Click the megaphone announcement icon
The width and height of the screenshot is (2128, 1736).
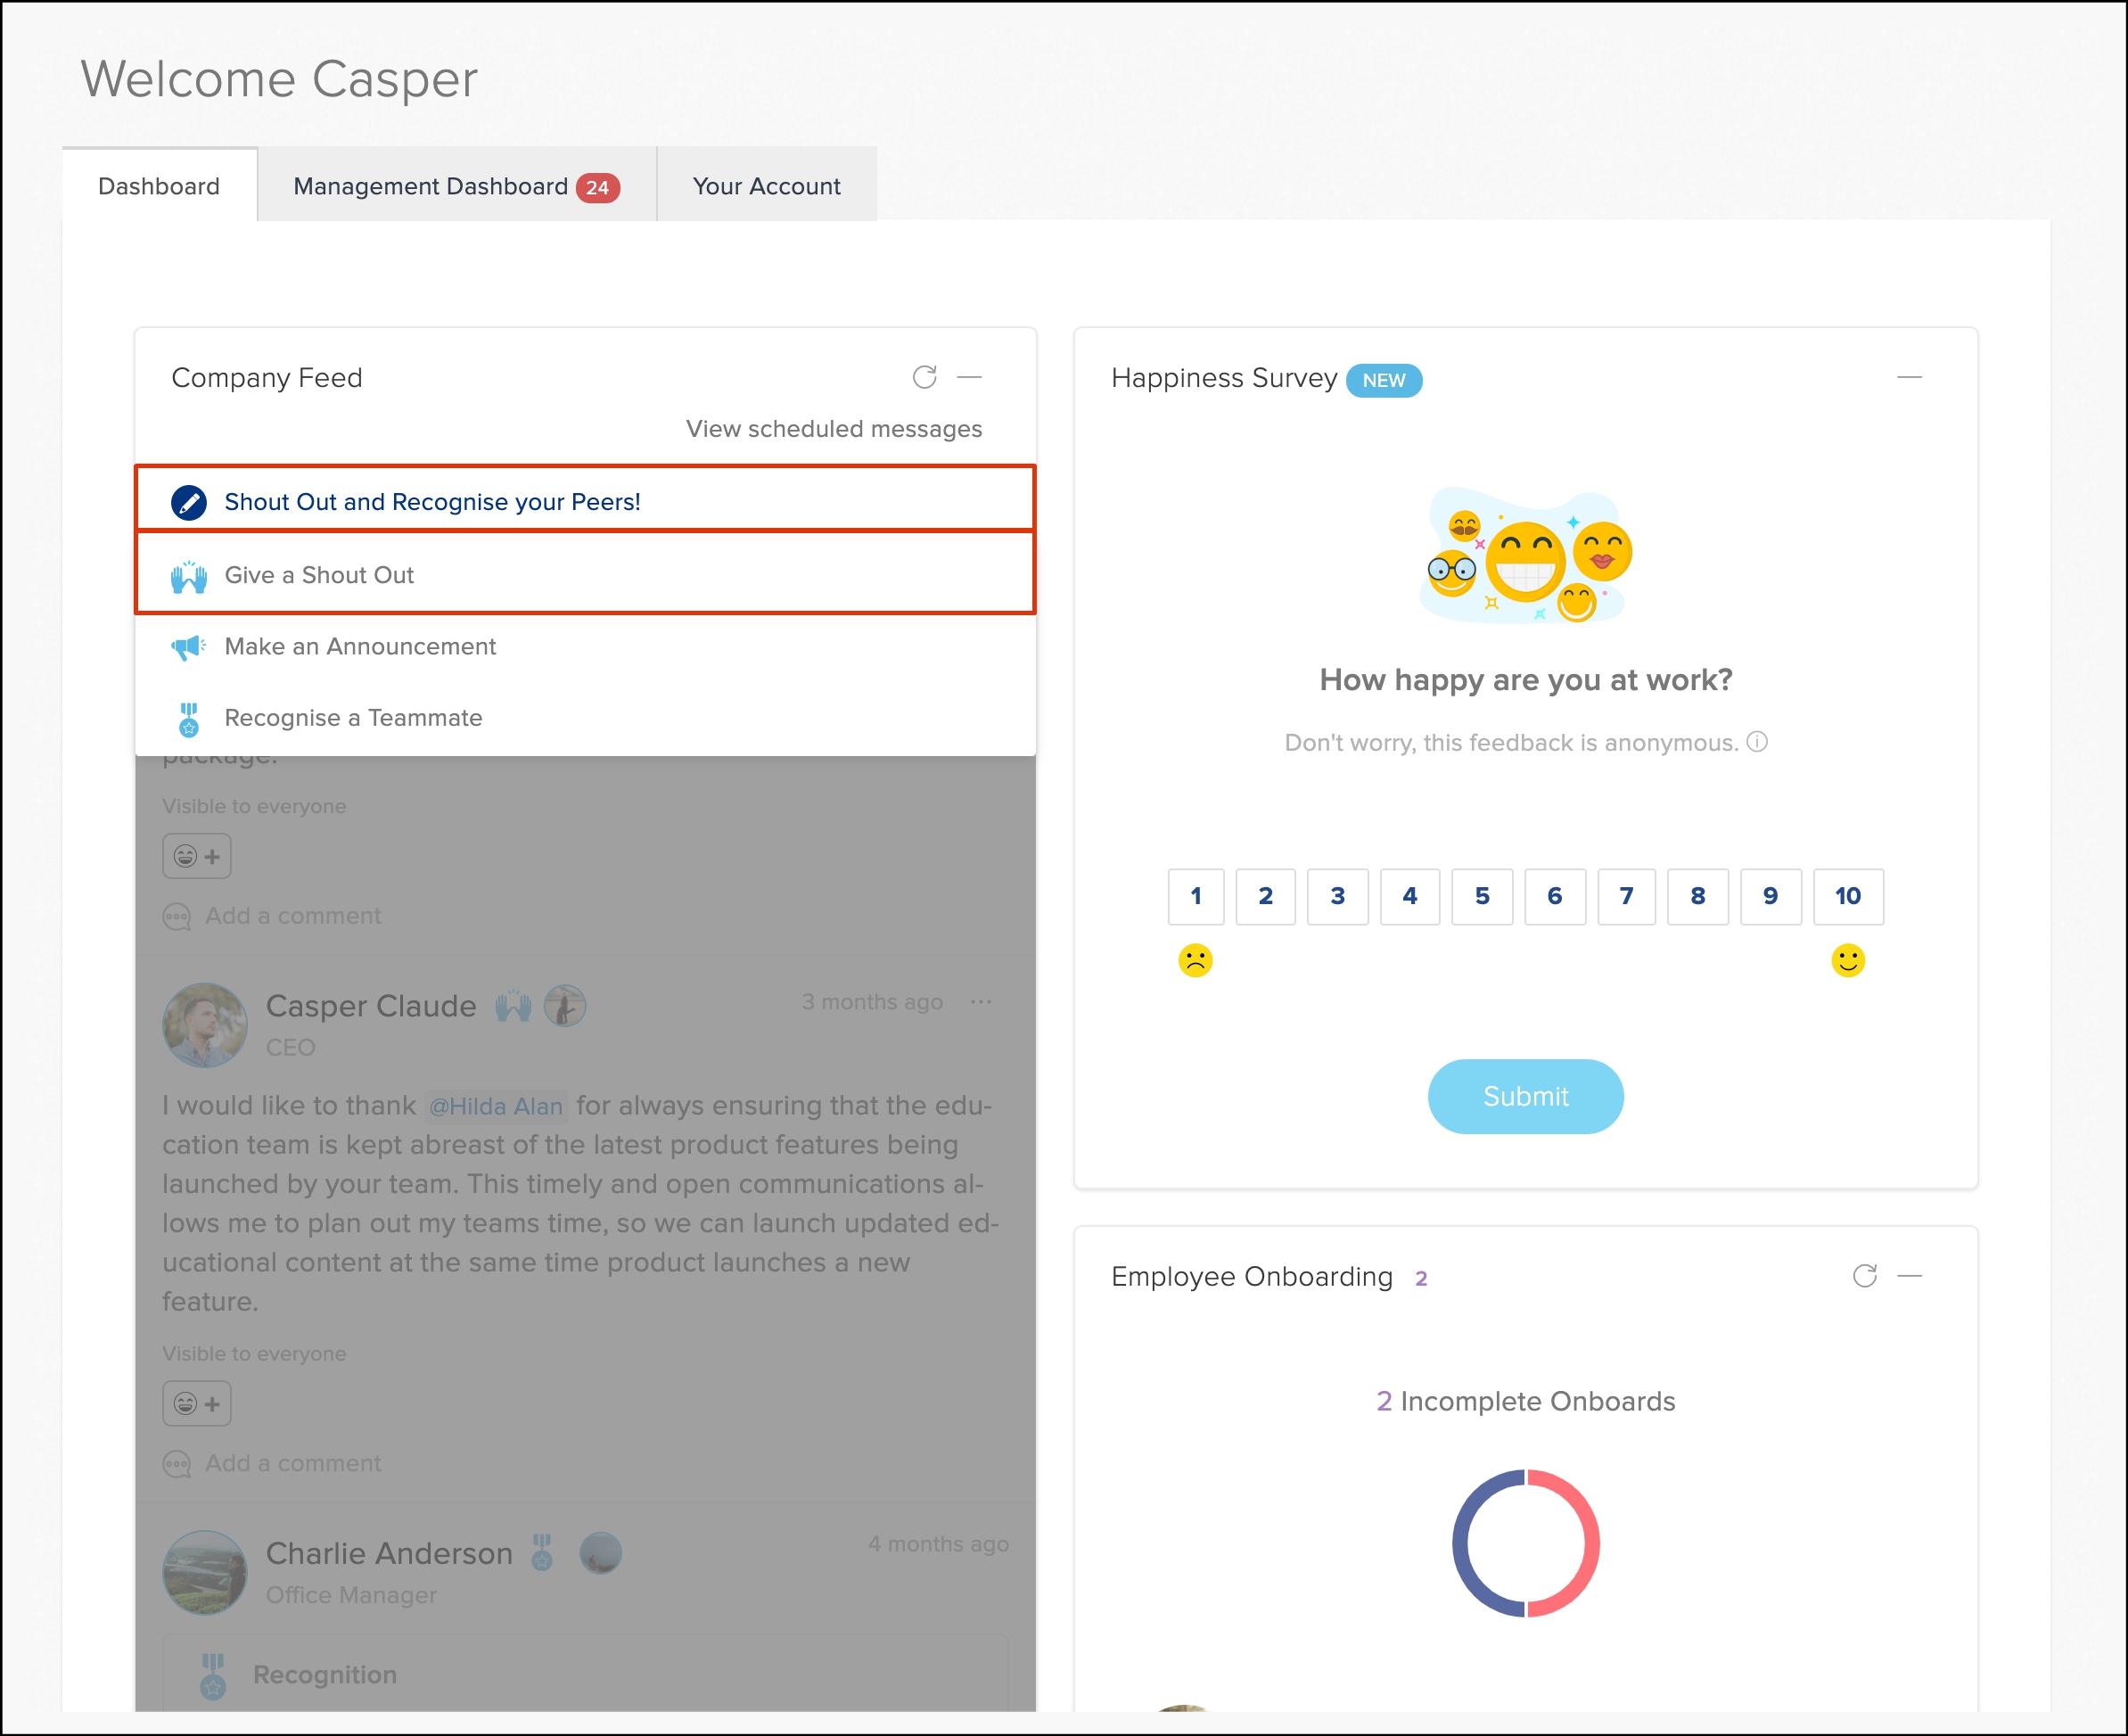pyautogui.click(x=189, y=647)
